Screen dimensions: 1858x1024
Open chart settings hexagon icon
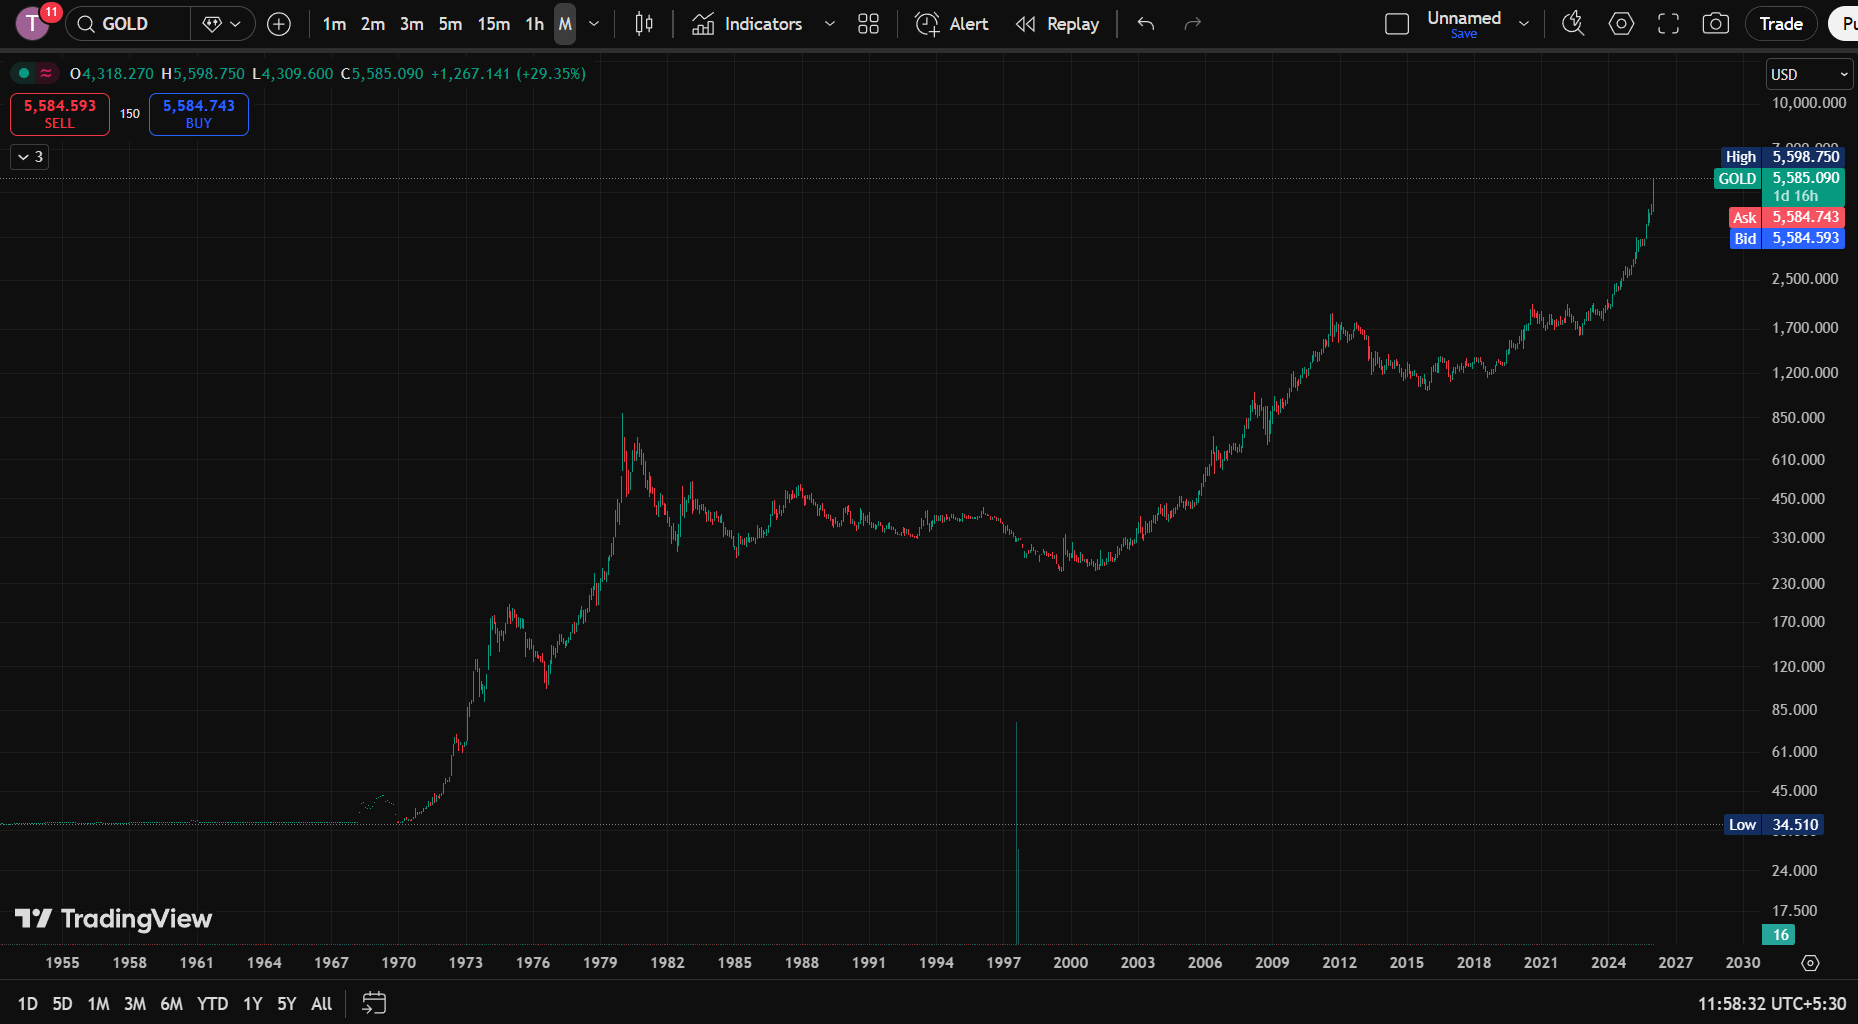1621,24
